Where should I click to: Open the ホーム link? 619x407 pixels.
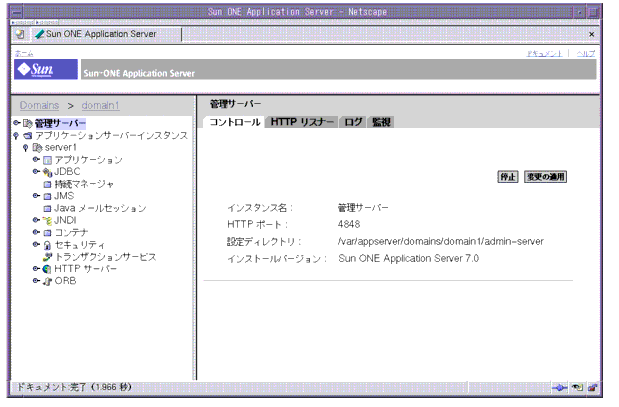coord(24,54)
